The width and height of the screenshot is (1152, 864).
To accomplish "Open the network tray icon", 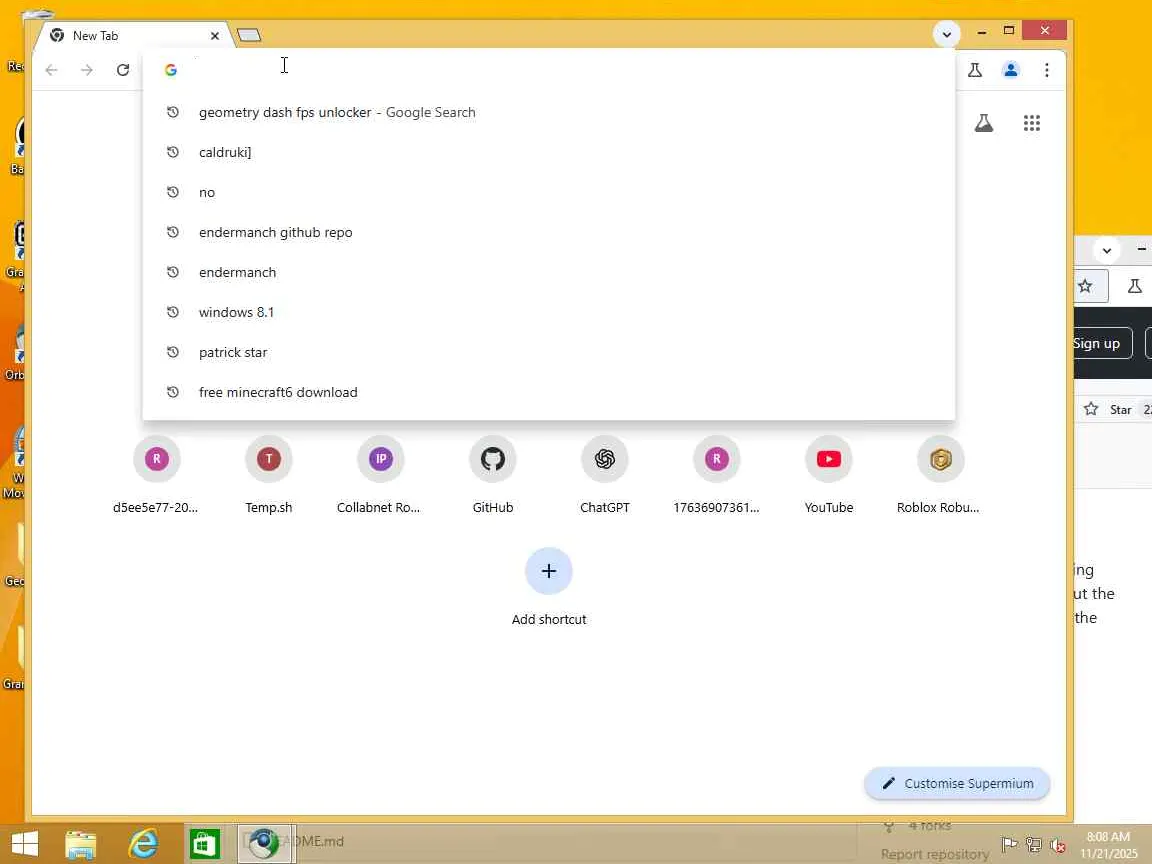I will click(1034, 845).
